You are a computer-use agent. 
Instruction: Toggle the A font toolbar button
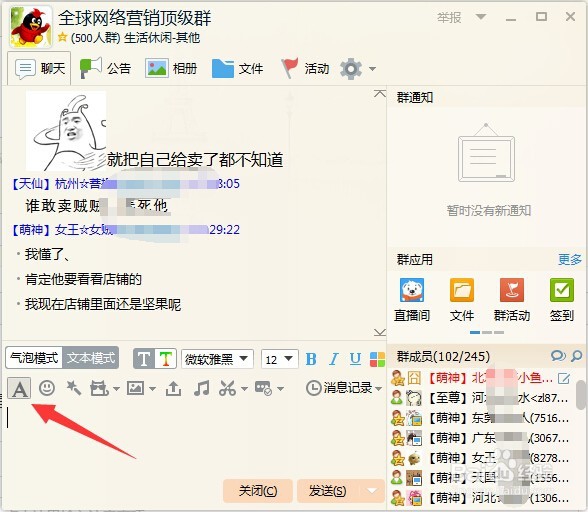coord(19,388)
